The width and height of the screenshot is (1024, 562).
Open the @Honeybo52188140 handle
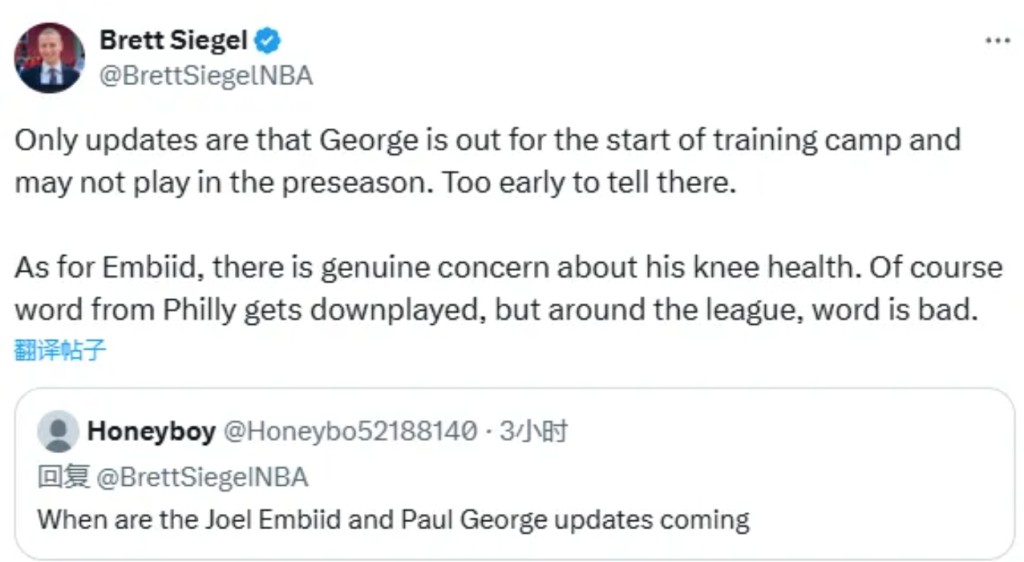coord(349,432)
